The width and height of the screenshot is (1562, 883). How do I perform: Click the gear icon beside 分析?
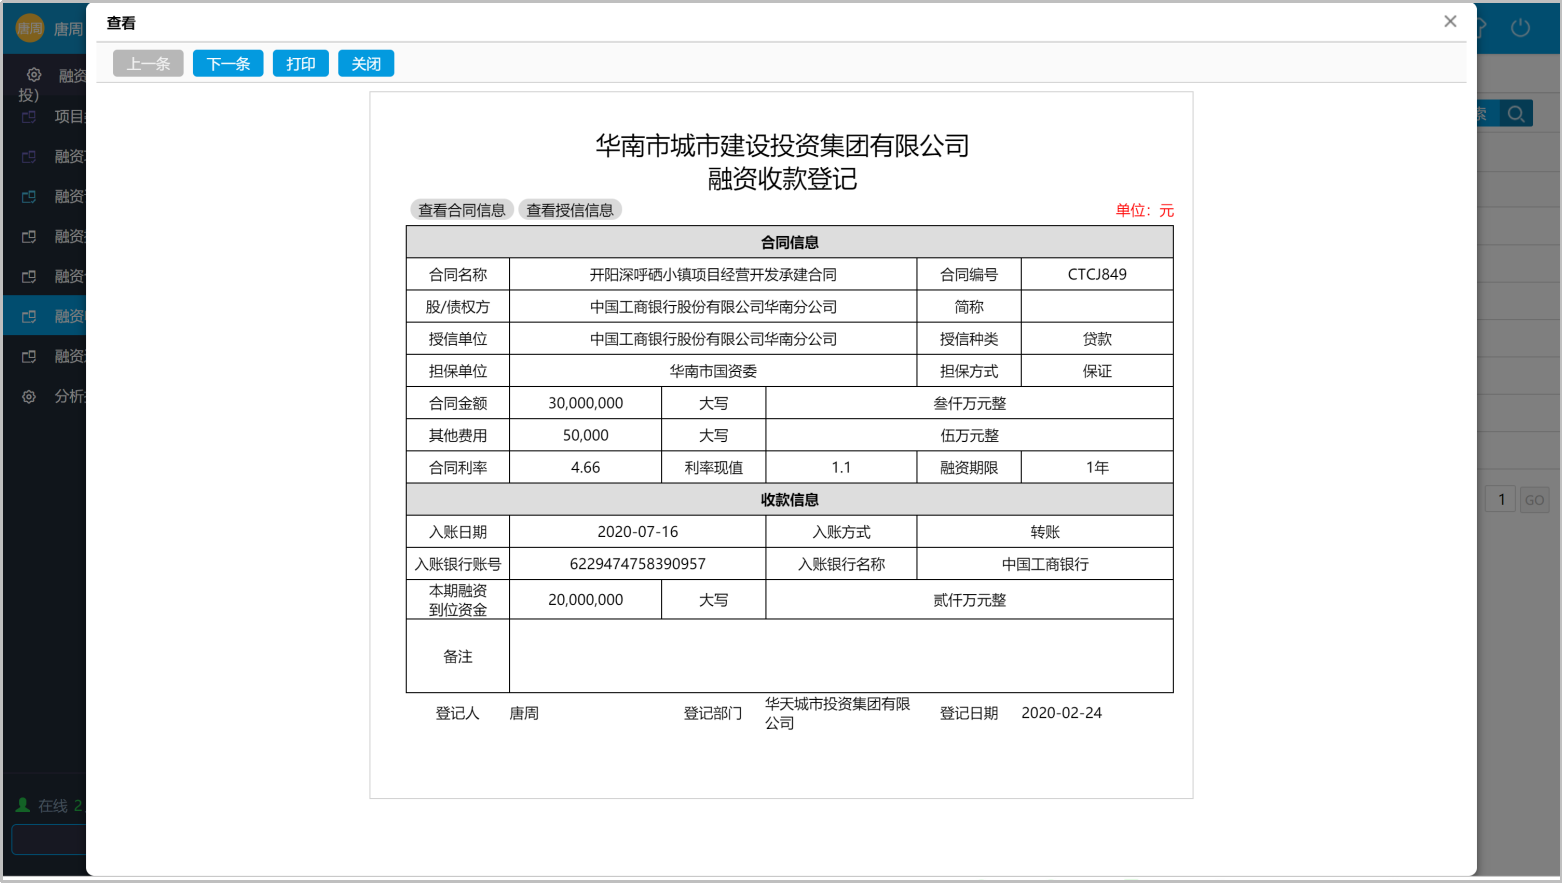point(29,397)
